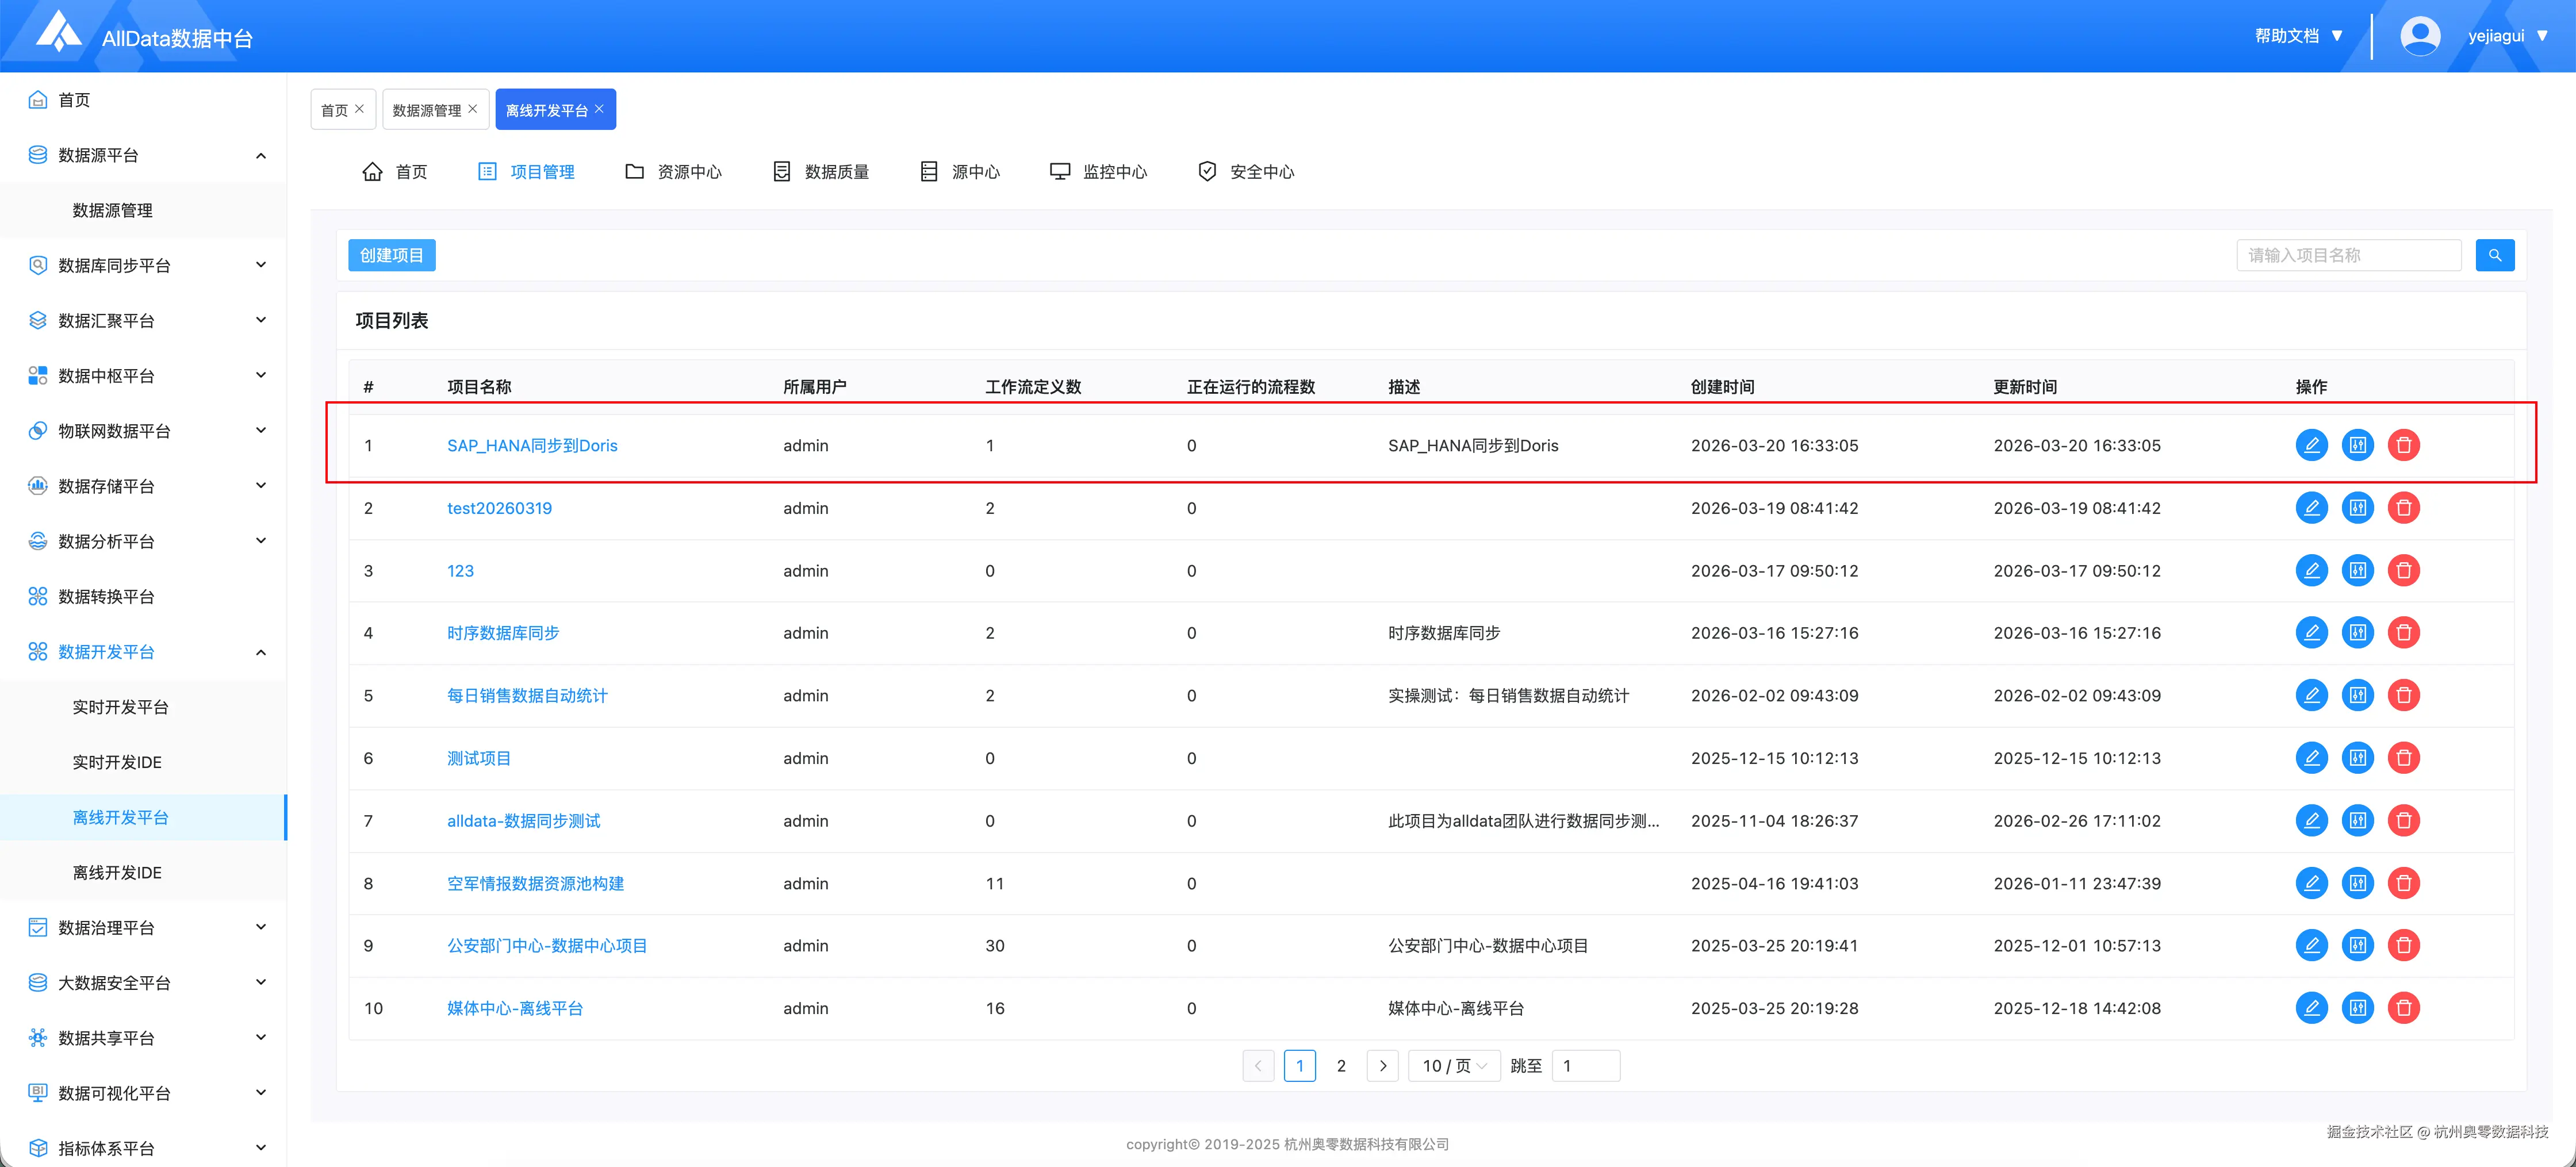Open the 公安部门中心-数据中心项目 project link
The height and width of the screenshot is (1167, 2576).
click(547, 946)
